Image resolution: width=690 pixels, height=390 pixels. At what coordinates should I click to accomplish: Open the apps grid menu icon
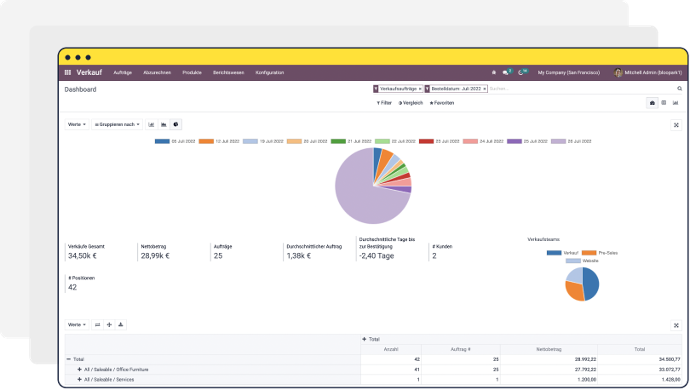coord(67,73)
